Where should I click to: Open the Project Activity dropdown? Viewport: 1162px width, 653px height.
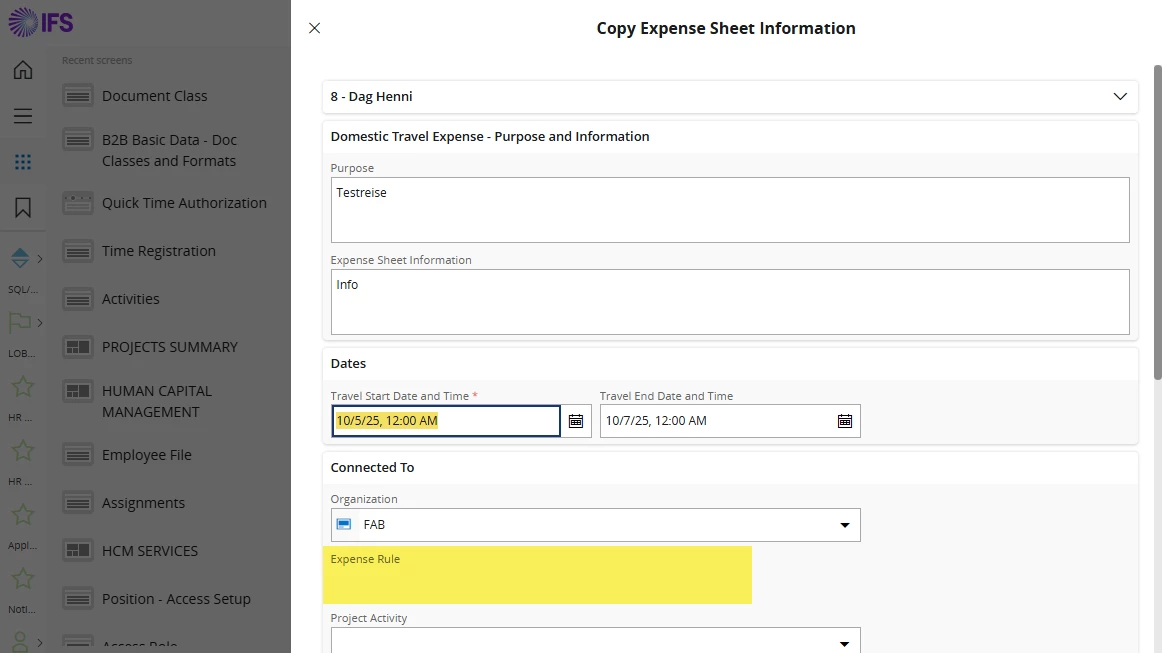(844, 642)
